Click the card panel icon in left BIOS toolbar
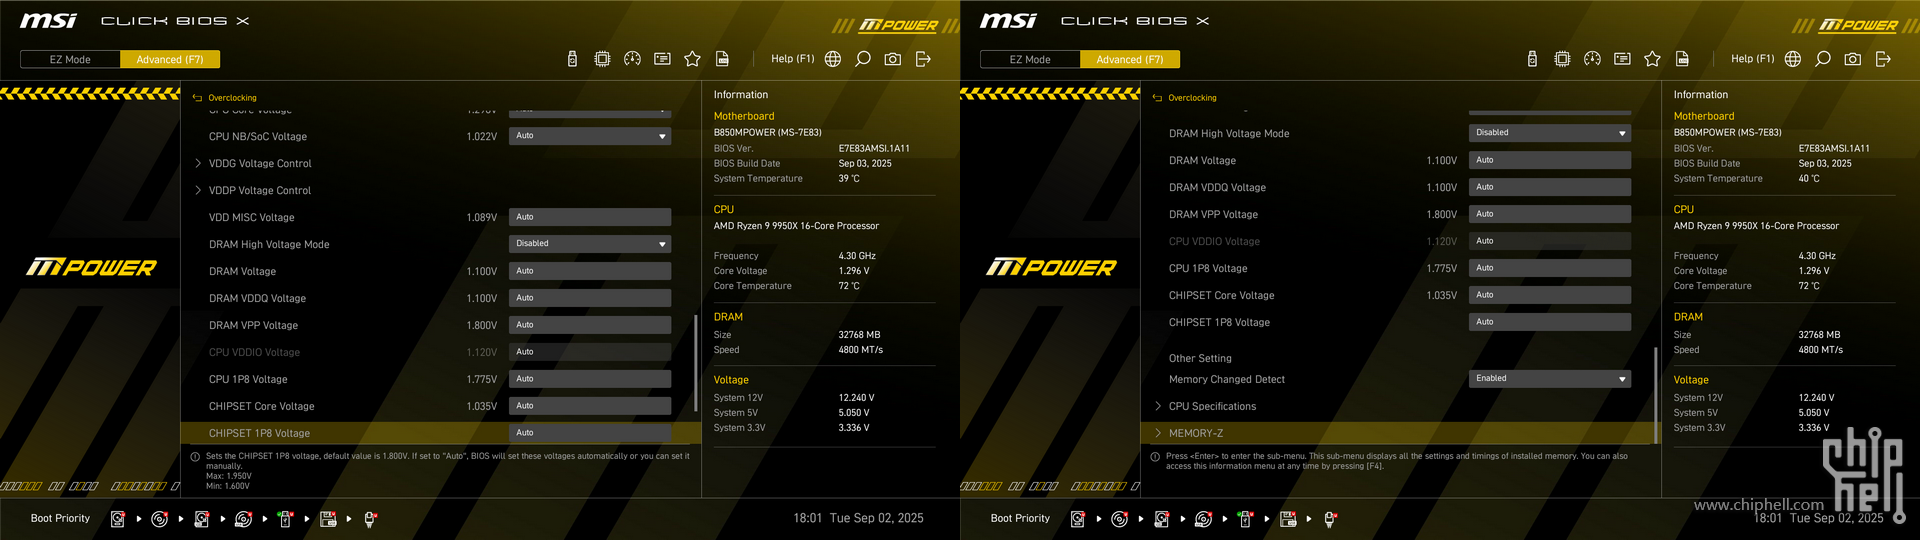The width and height of the screenshot is (1920, 540). click(x=662, y=59)
